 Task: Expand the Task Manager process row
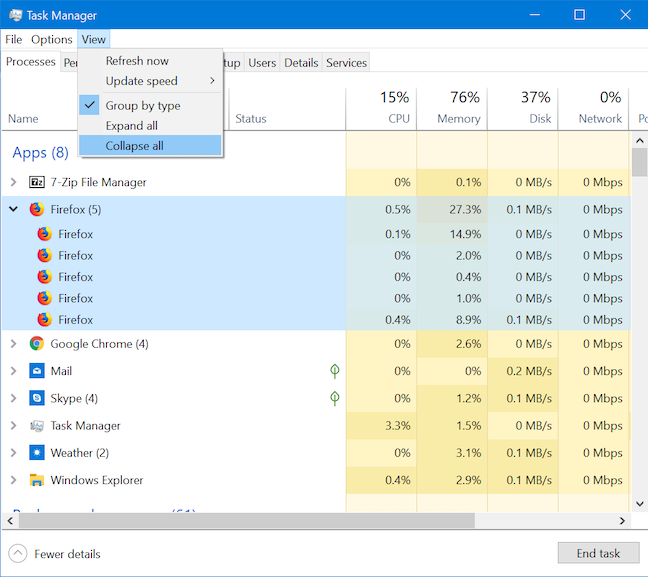(x=13, y=425)
